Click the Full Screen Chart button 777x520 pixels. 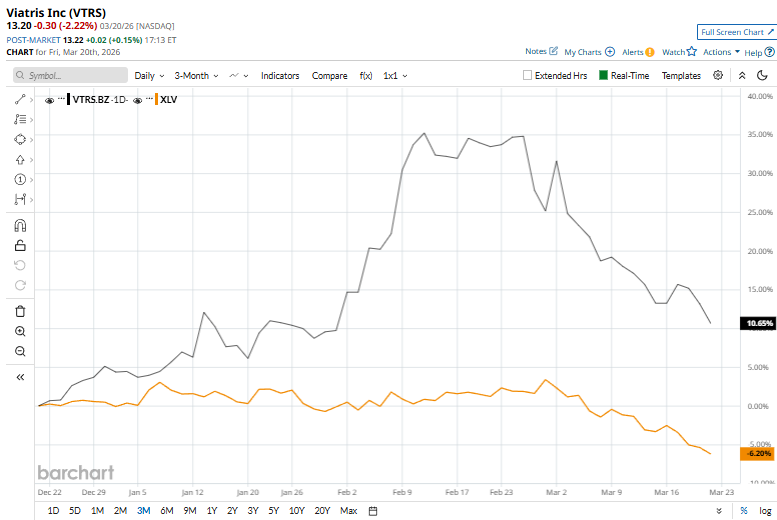736,32
